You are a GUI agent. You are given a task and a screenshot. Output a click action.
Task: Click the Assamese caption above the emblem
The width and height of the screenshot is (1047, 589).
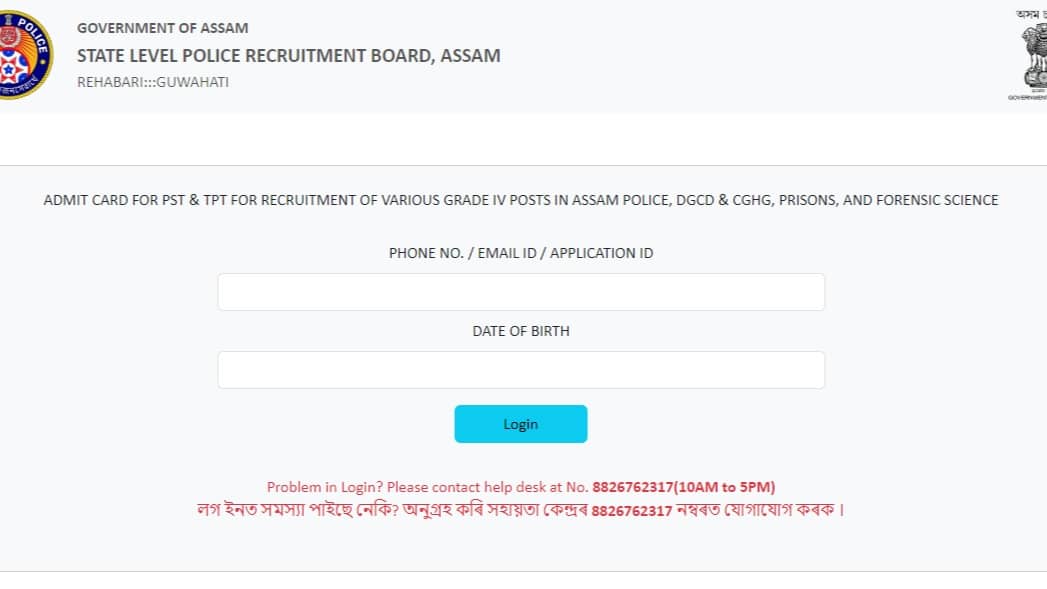click(x=1030, y=13)
